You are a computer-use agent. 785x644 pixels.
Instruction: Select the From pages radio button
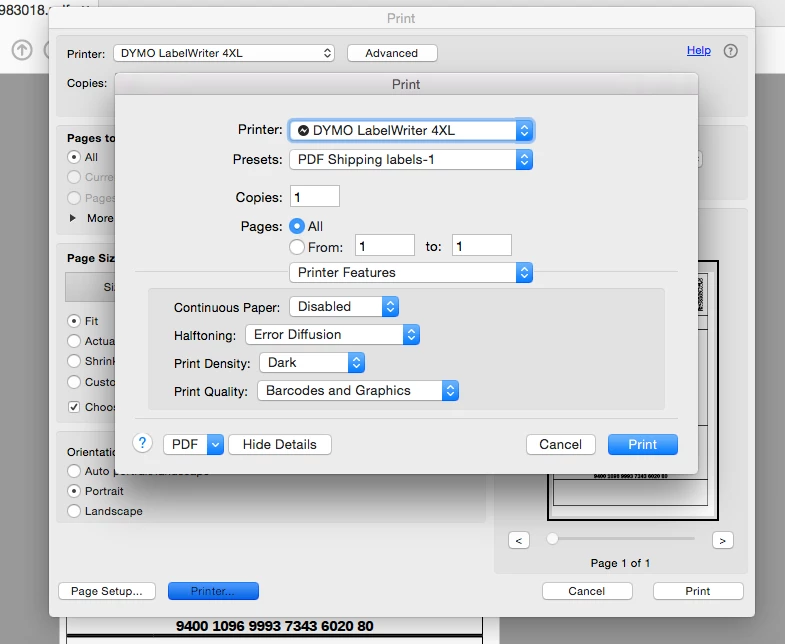point(297,247)
